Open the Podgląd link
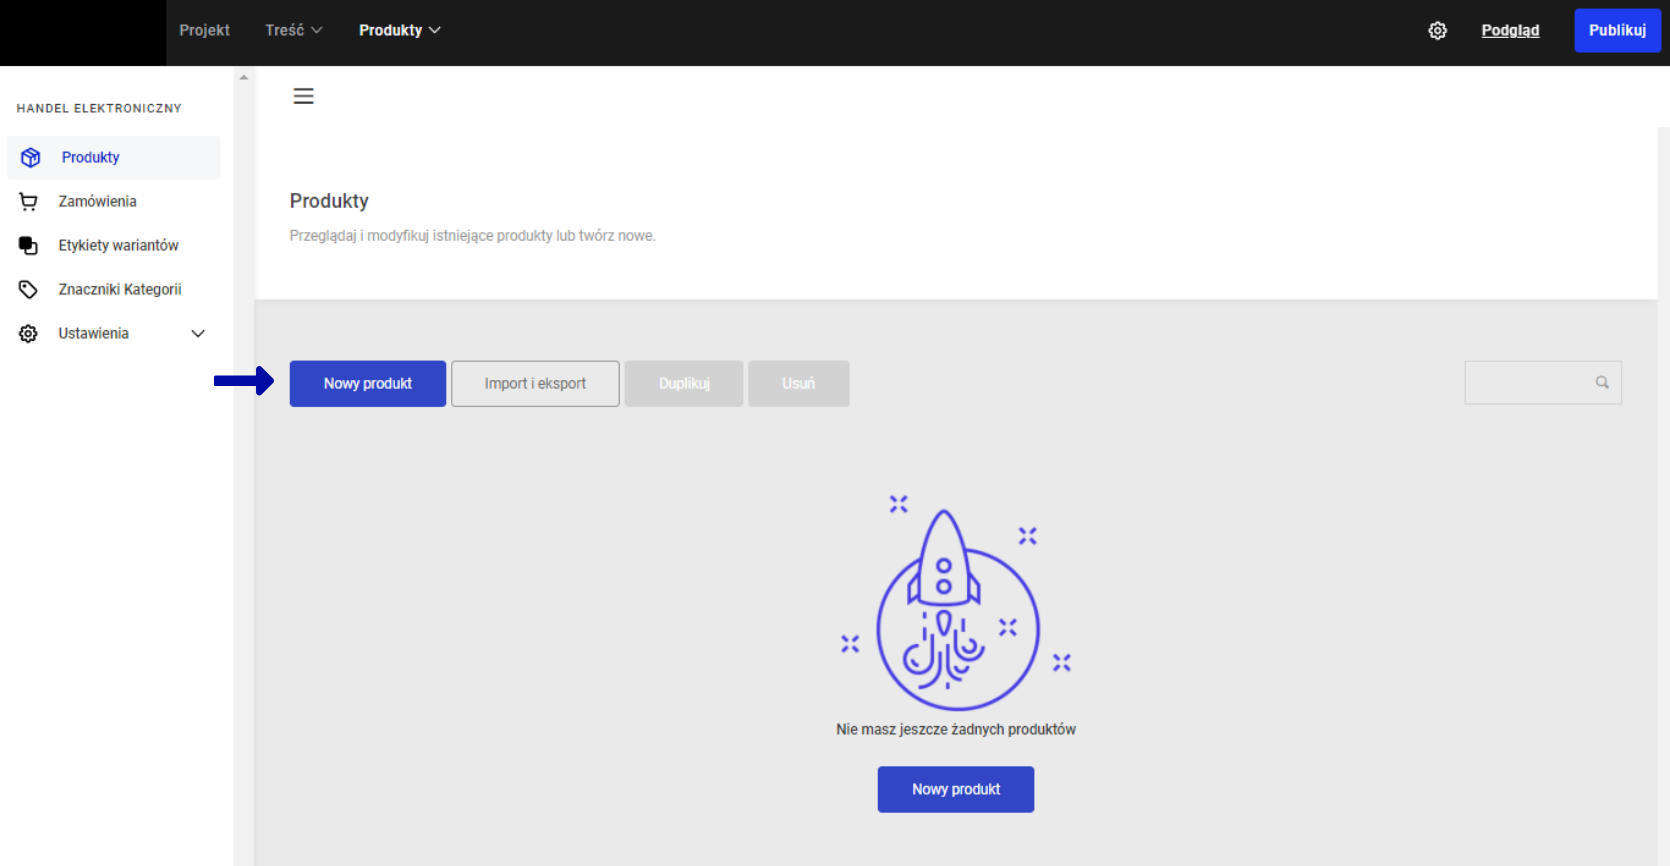This screenshot has width=1670, height=866. click(x=1510, y=31)
